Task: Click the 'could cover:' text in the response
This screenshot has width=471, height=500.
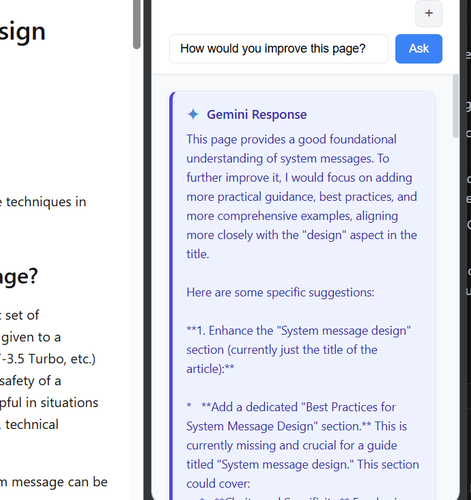Action: click(218, 484)
